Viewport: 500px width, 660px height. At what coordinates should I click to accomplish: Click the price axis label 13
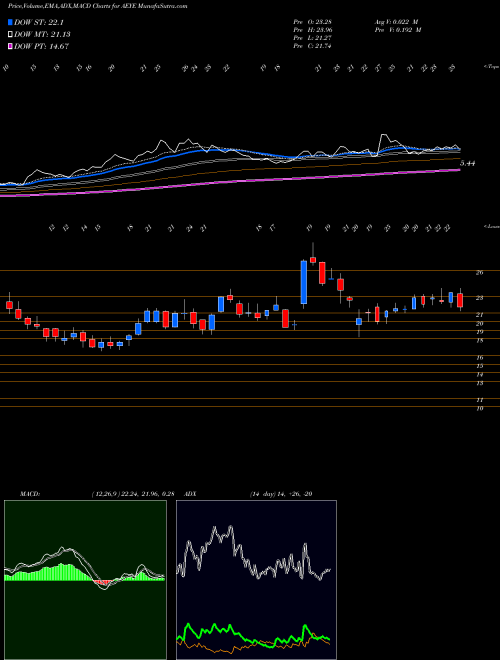click(x=479, y=383)
